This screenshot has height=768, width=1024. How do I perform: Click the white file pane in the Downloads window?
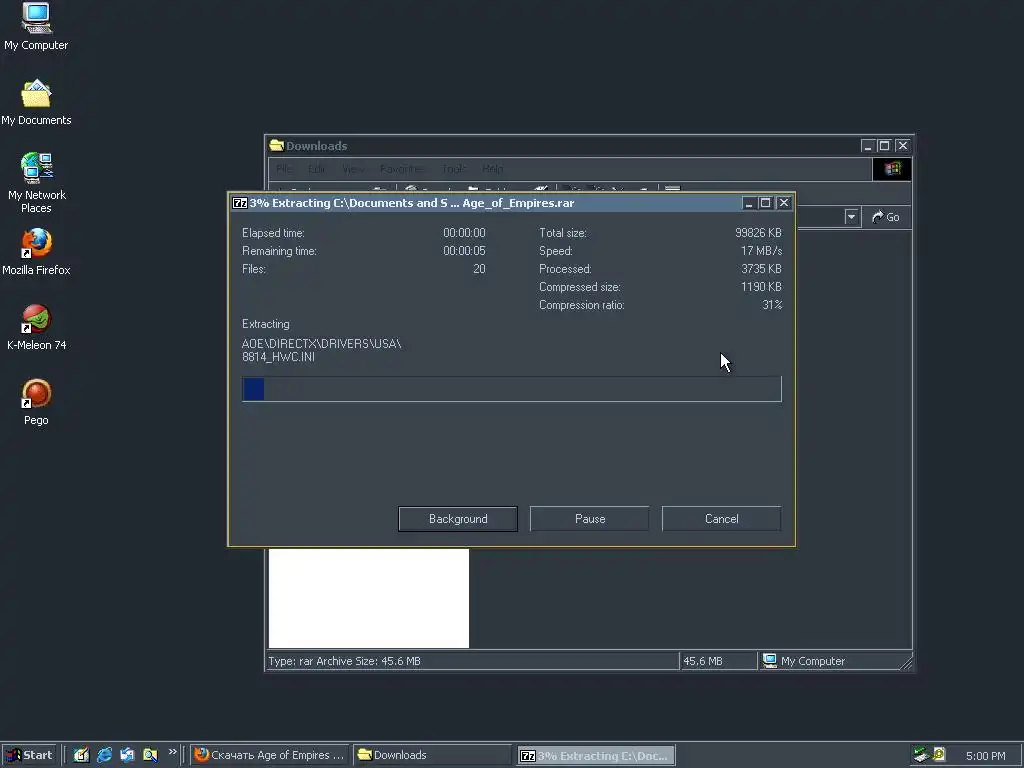click(x=369, y=598)
